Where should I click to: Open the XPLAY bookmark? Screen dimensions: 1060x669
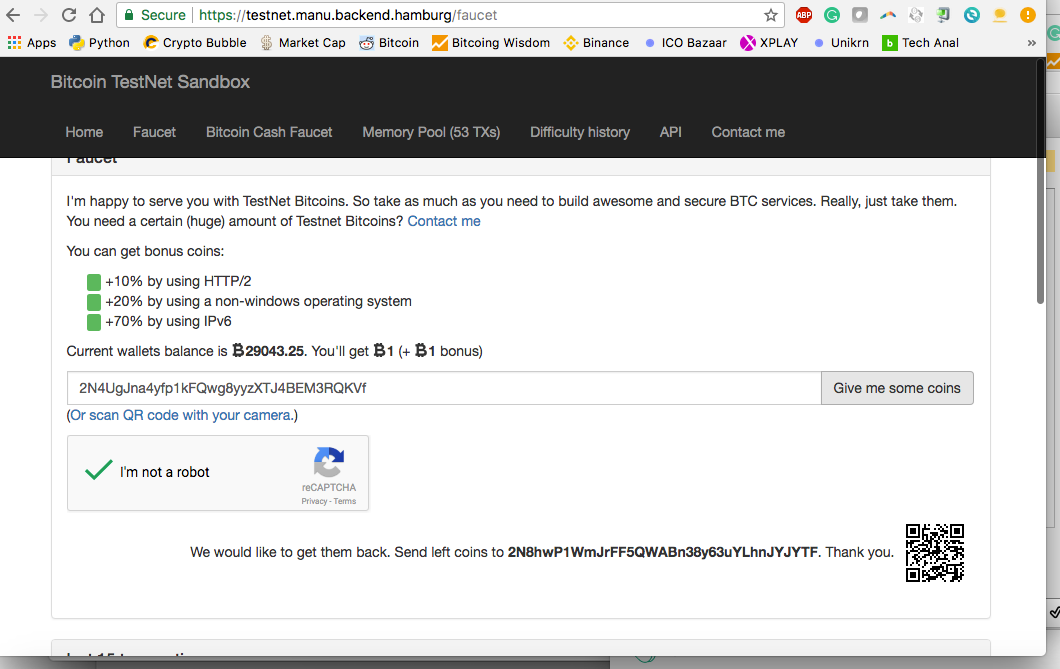769,43
